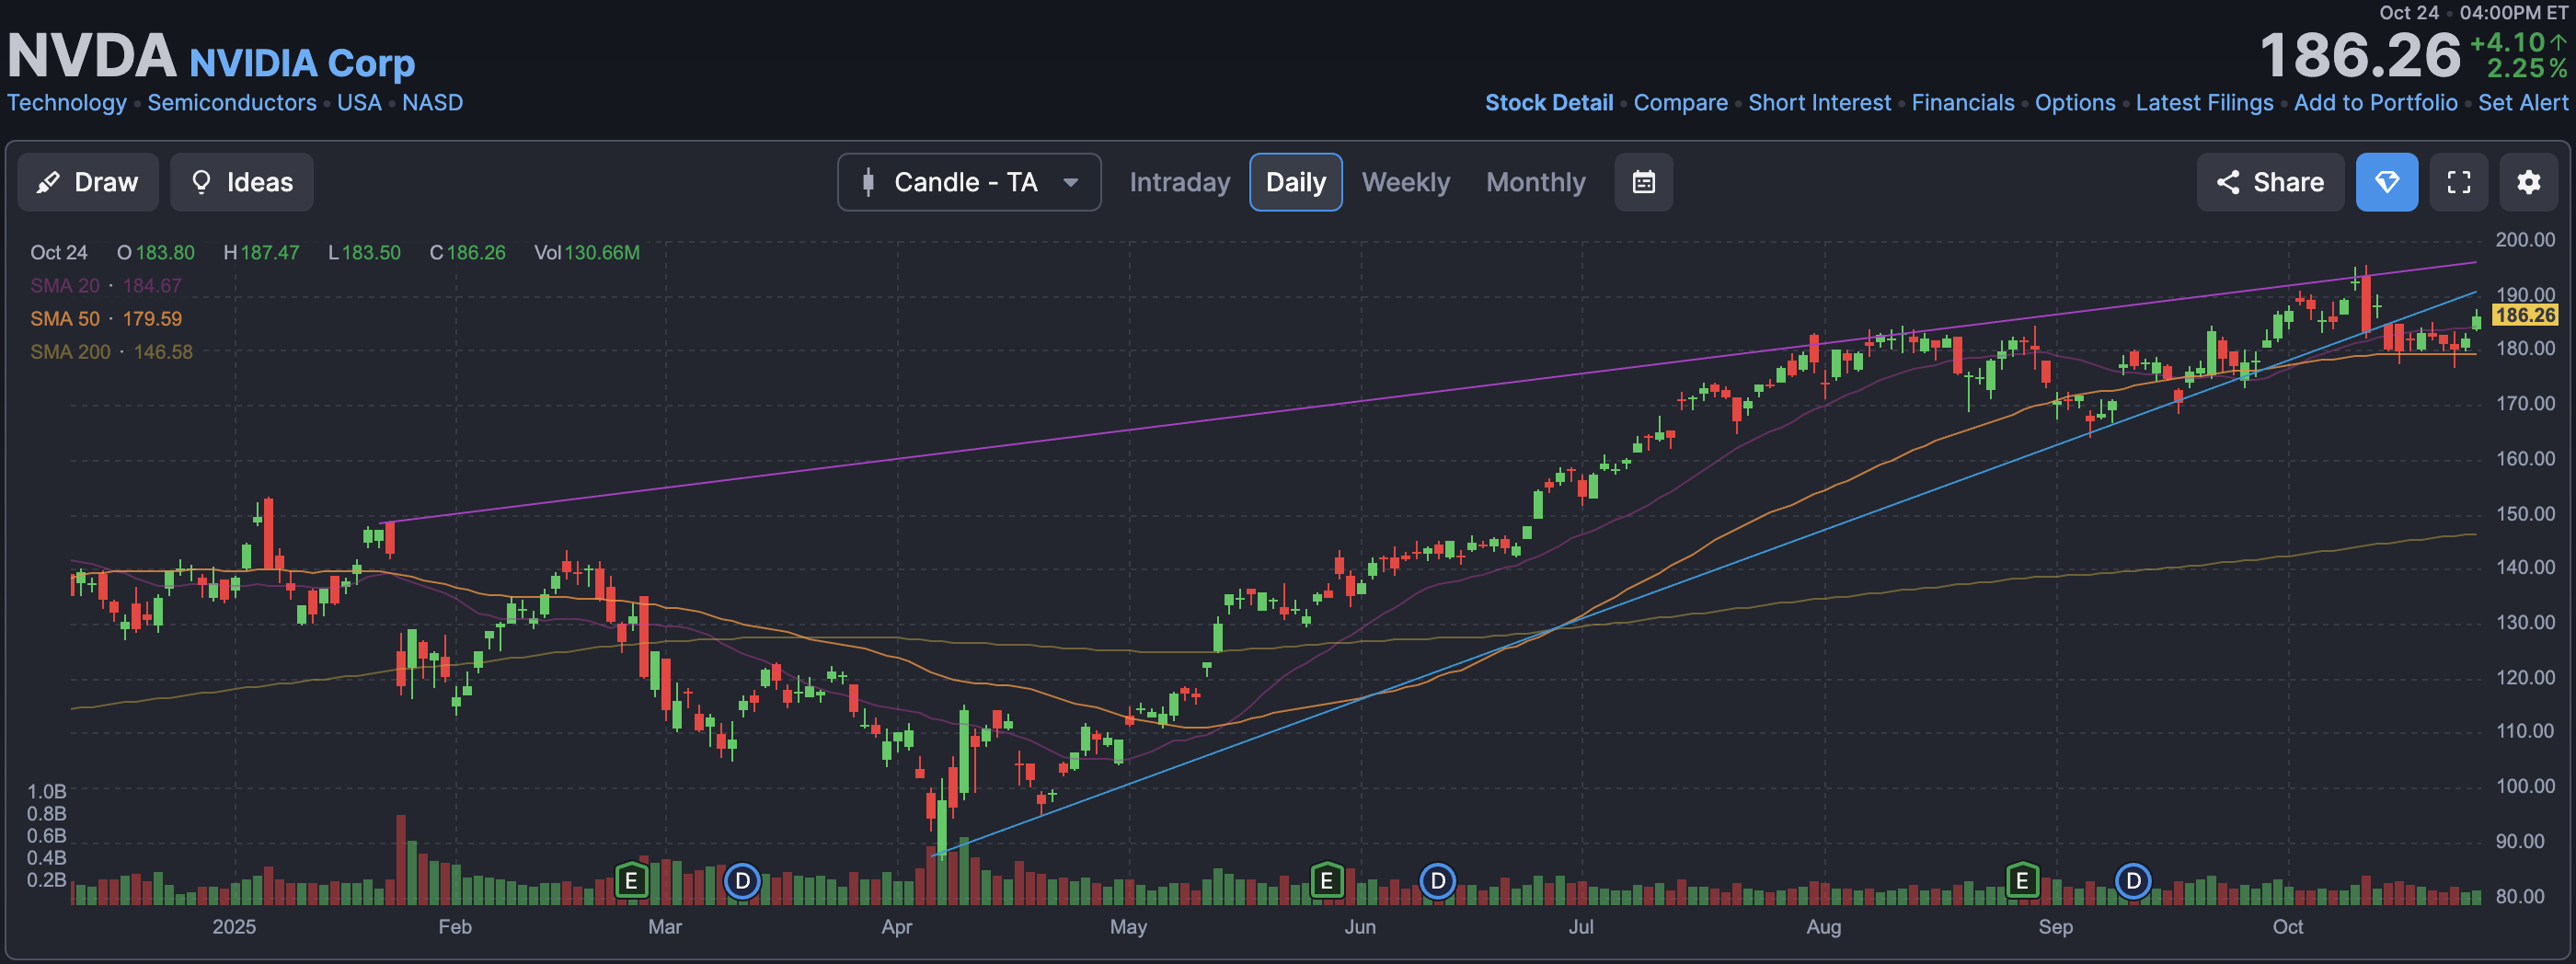Click the NVIDIA Corp company name
Screen dimensions: 2576x964
[x=302, y=63]
